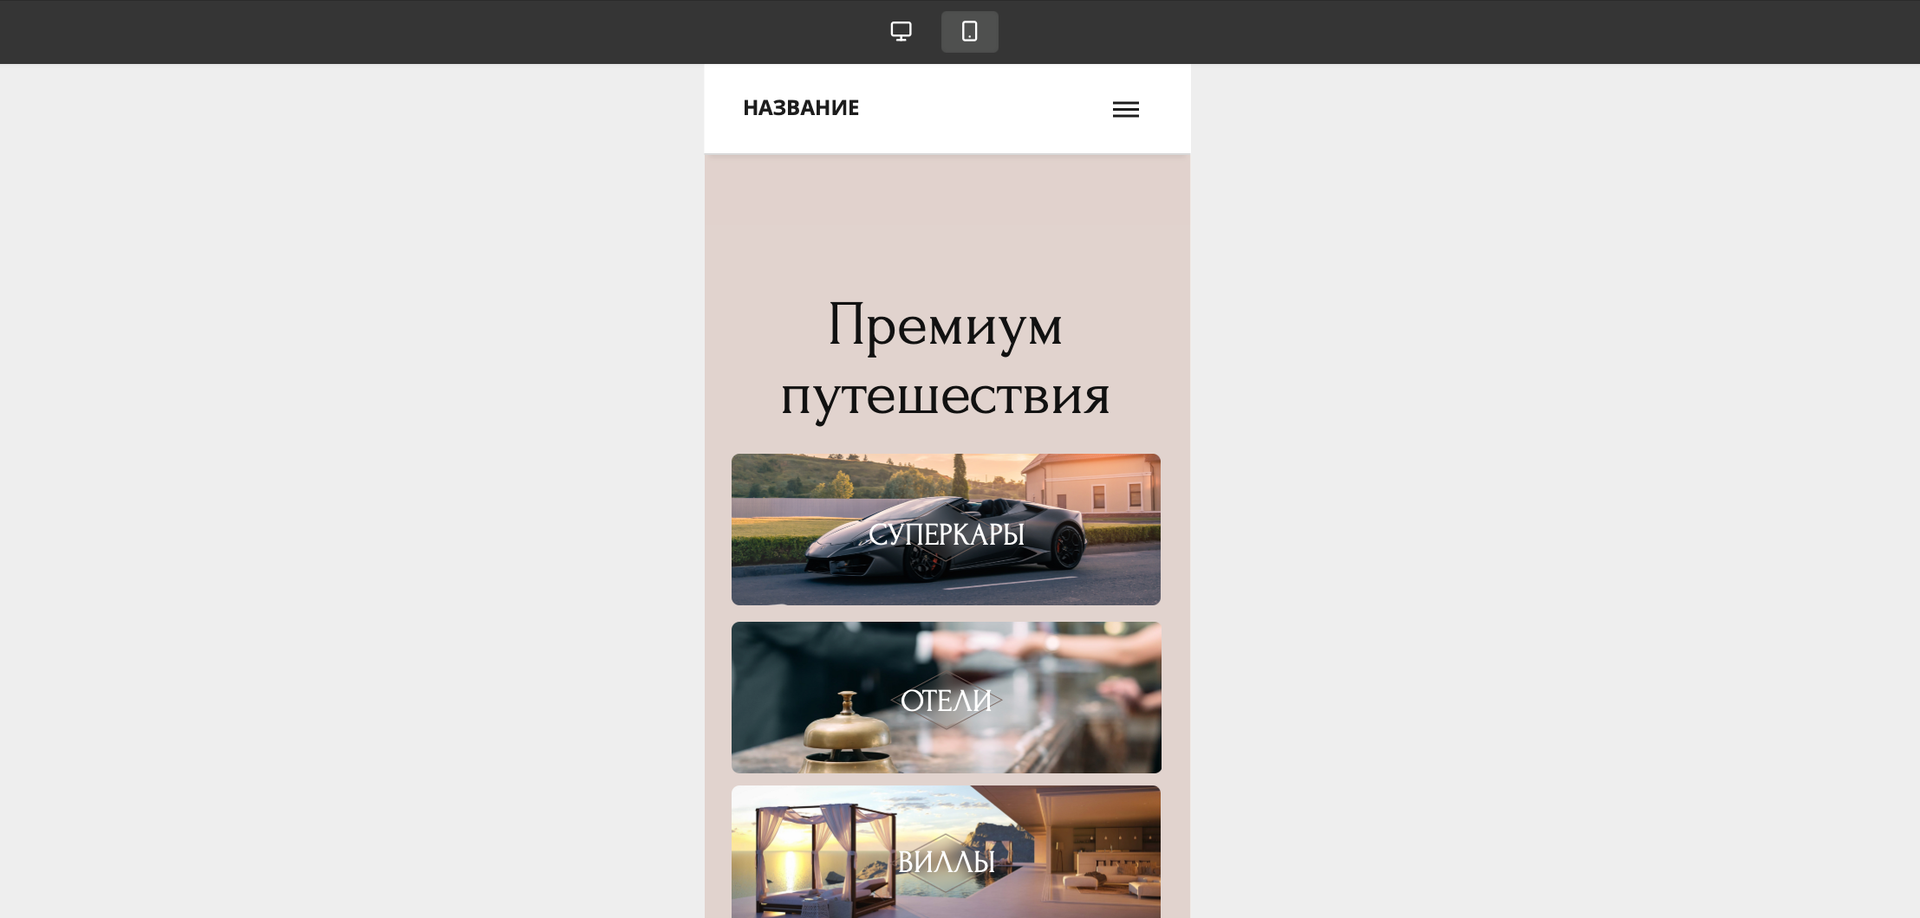Select the mobile preview icon
This screenshot has height=918, width=1920.
(969, 31)
